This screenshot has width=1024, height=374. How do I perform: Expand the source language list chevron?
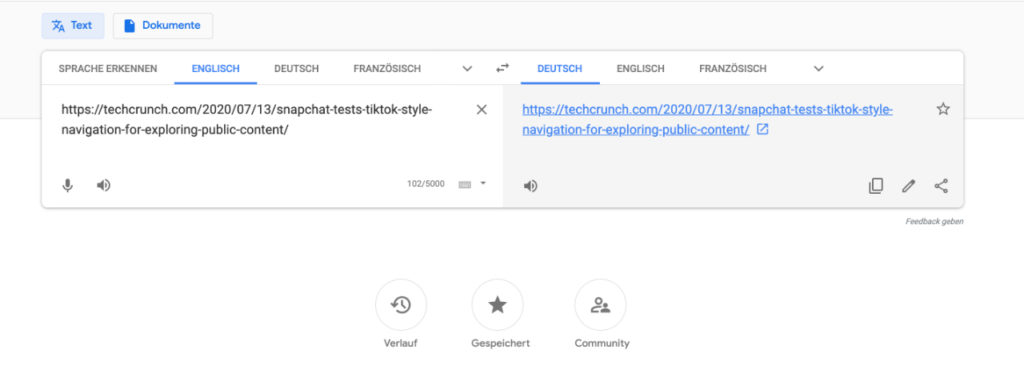[x=467, y=69]
